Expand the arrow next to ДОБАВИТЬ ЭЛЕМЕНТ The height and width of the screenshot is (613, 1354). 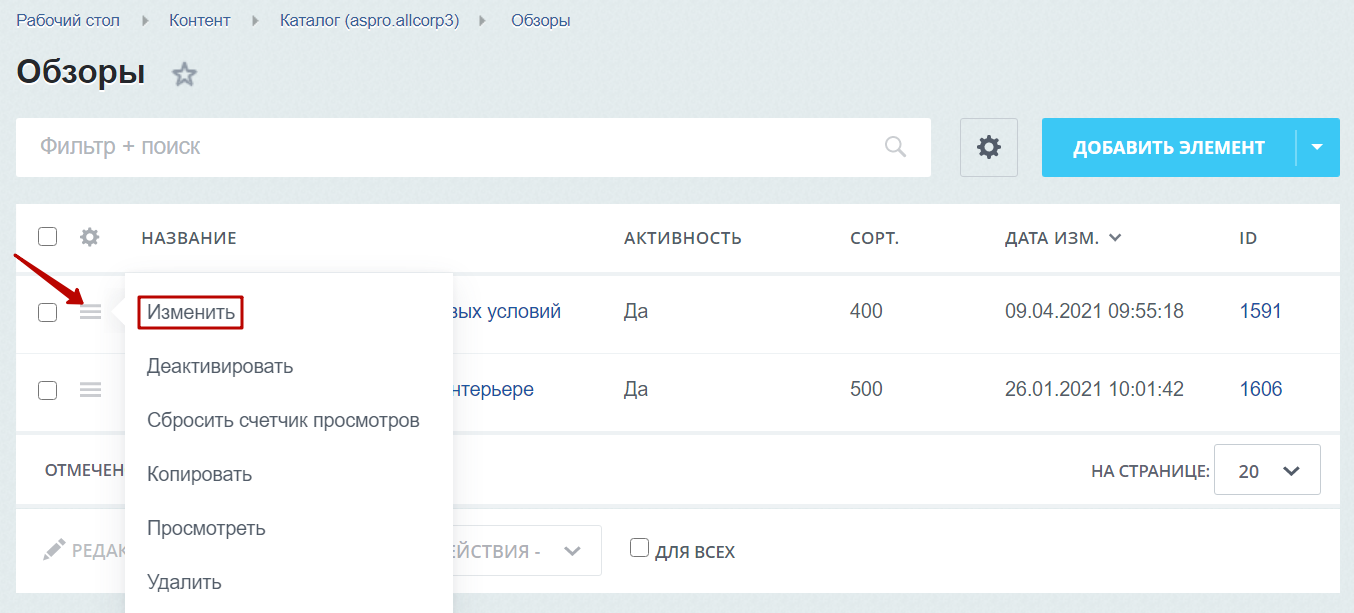(x=1317, y=148)
